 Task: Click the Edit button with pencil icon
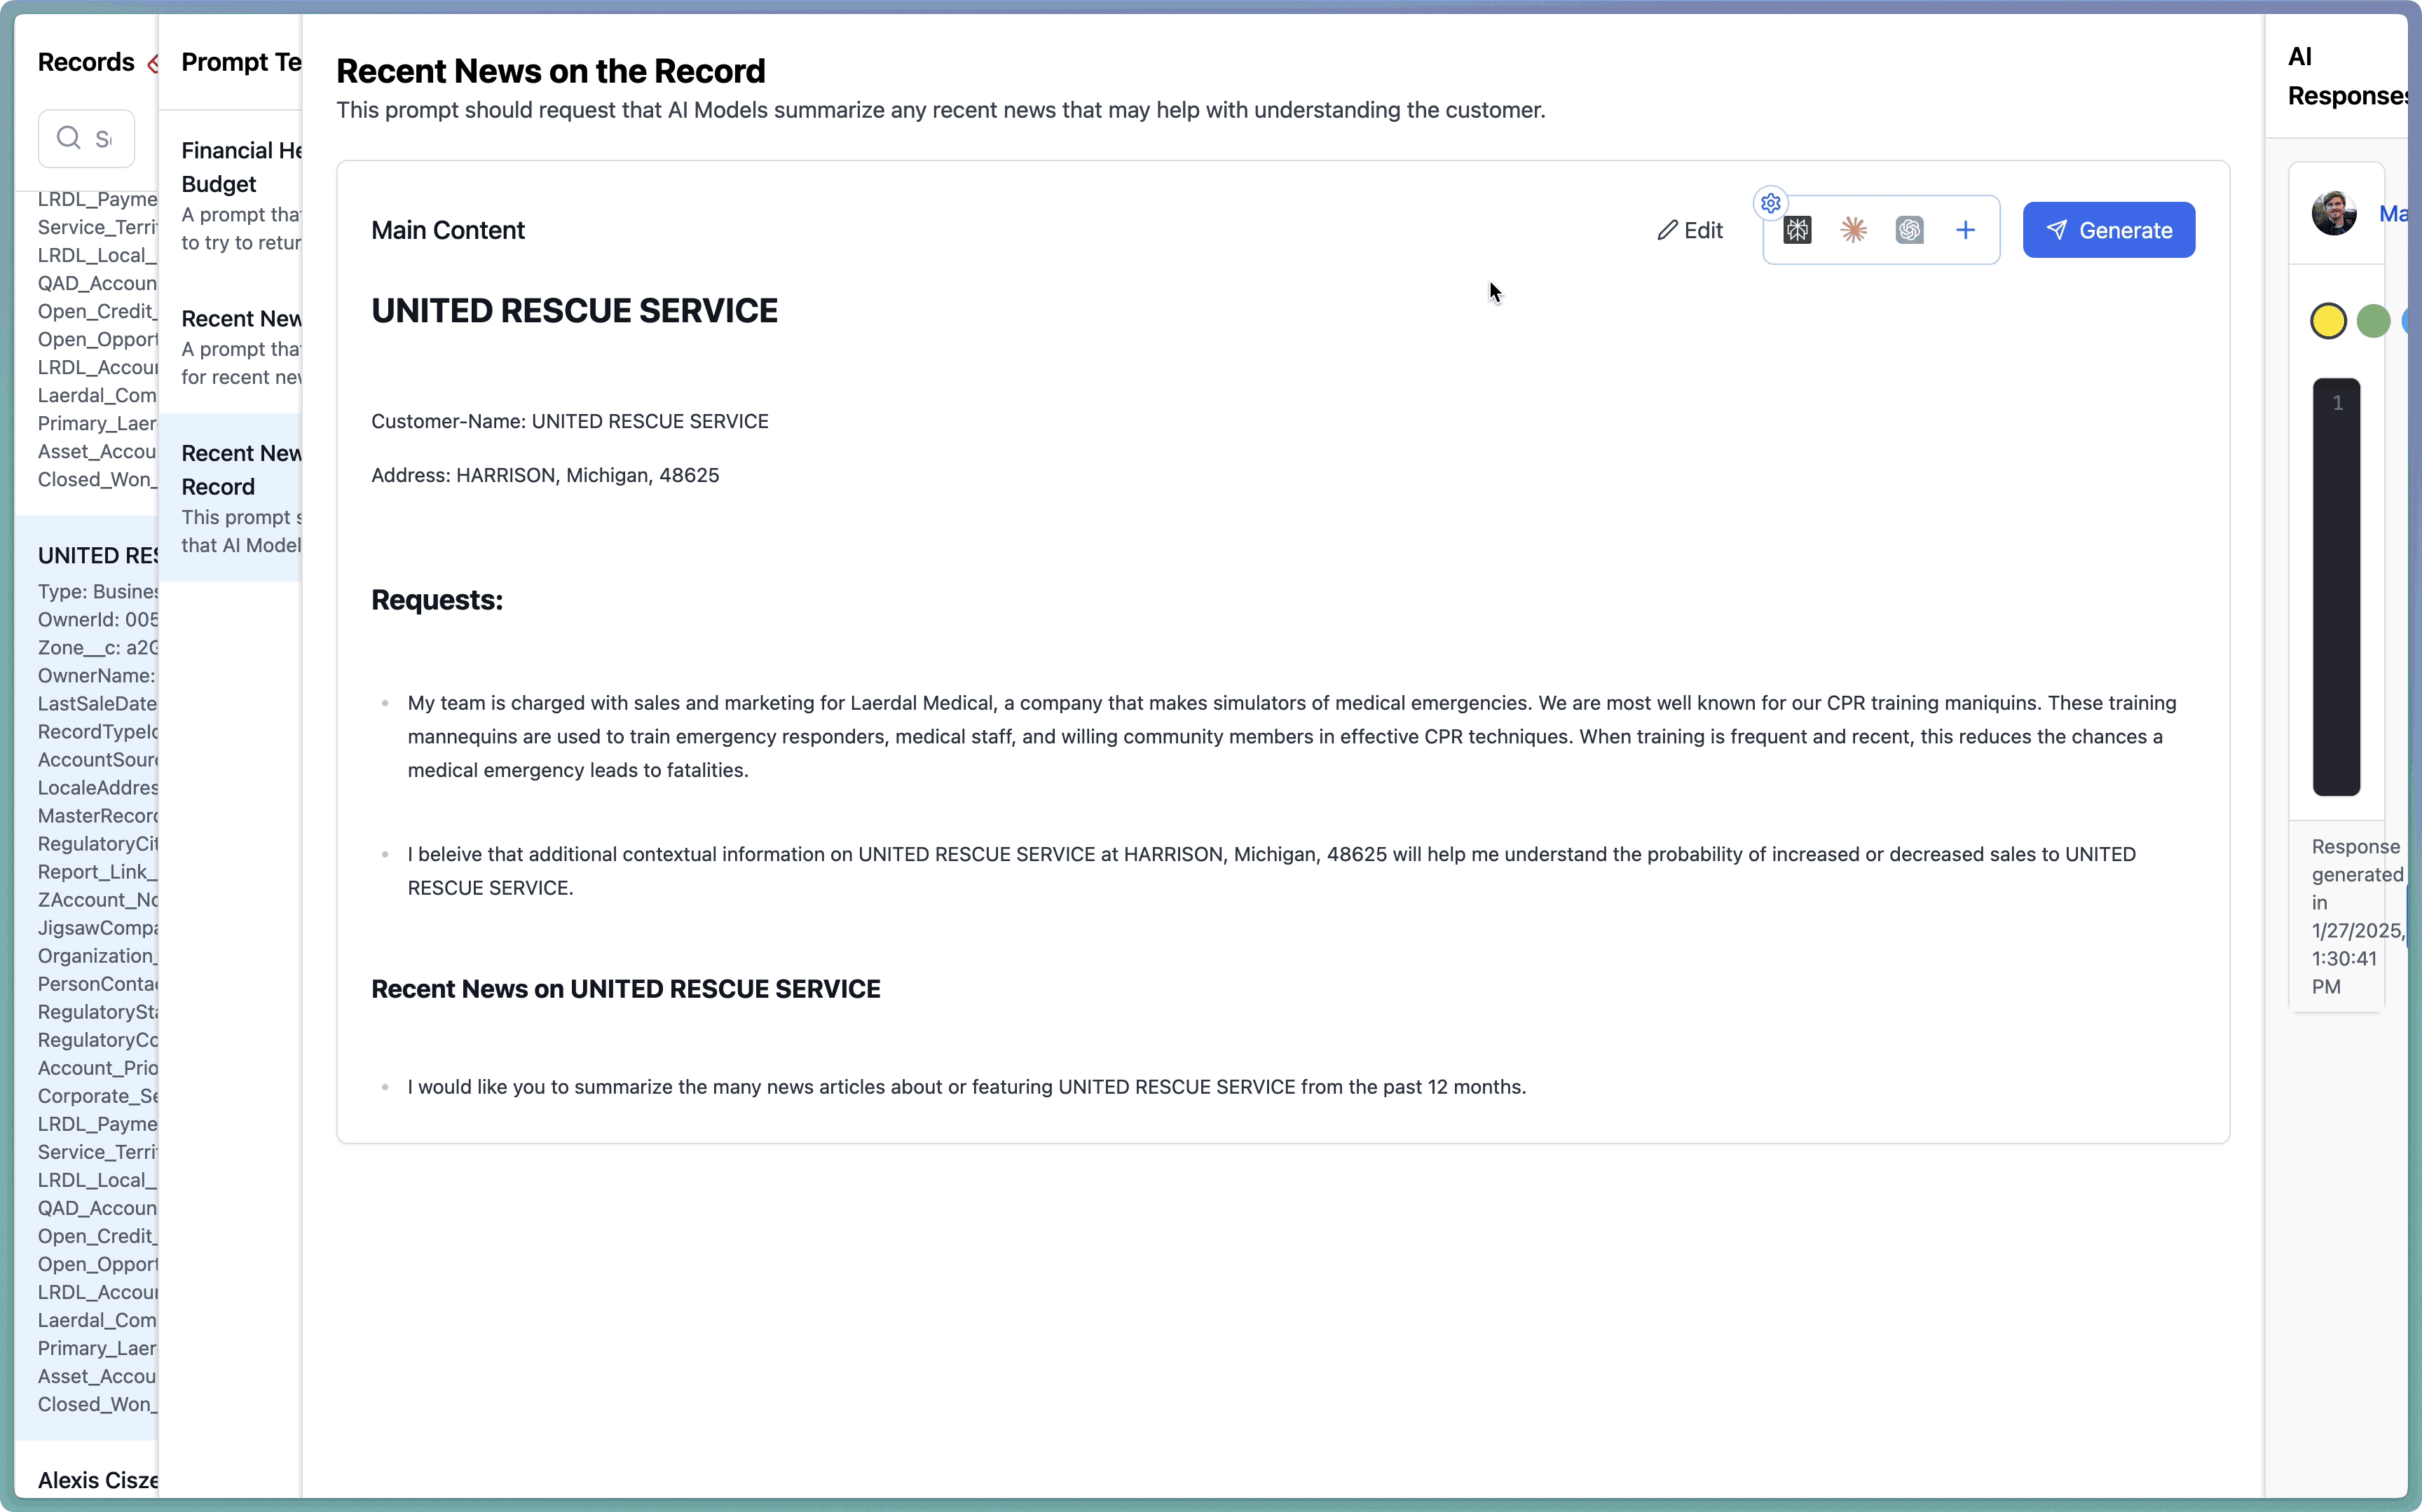[1690, 230]
